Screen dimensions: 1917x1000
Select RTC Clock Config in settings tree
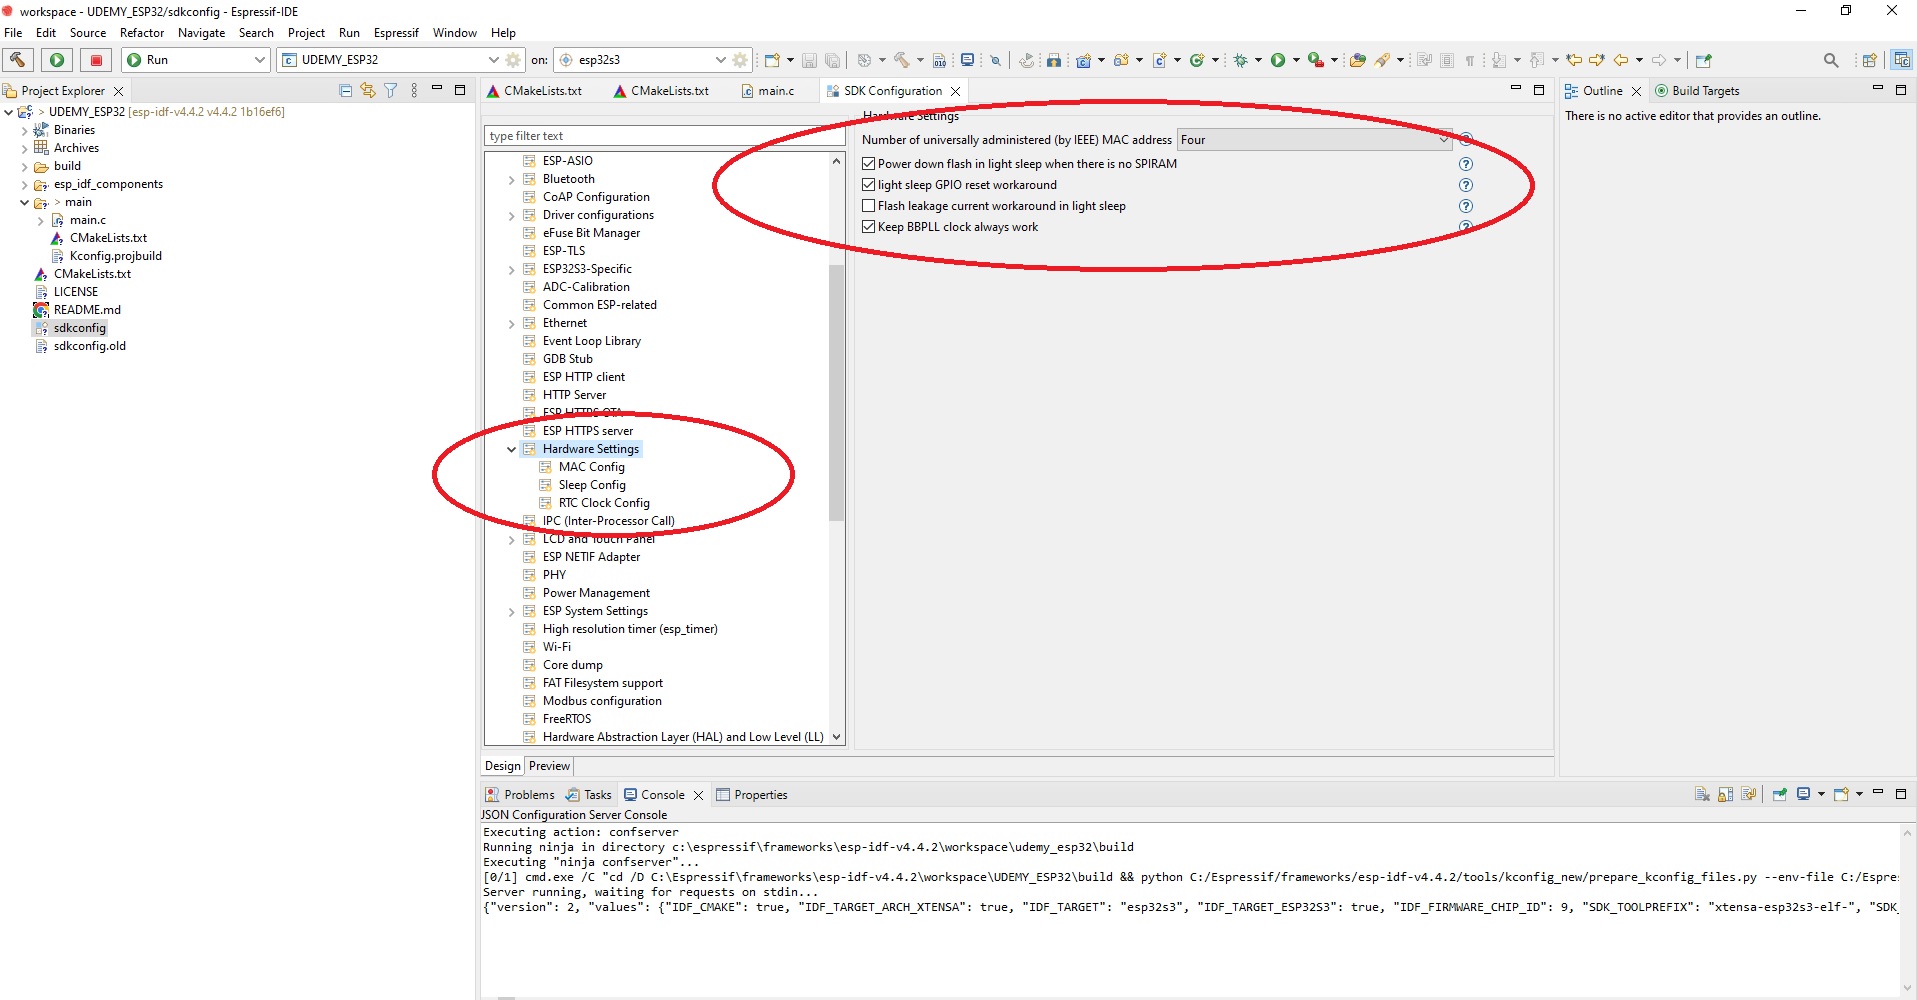pyautogui.click(x=604, y=503)
